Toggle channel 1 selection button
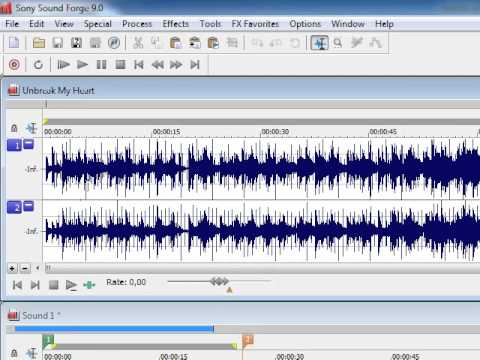 click(14, 145)
